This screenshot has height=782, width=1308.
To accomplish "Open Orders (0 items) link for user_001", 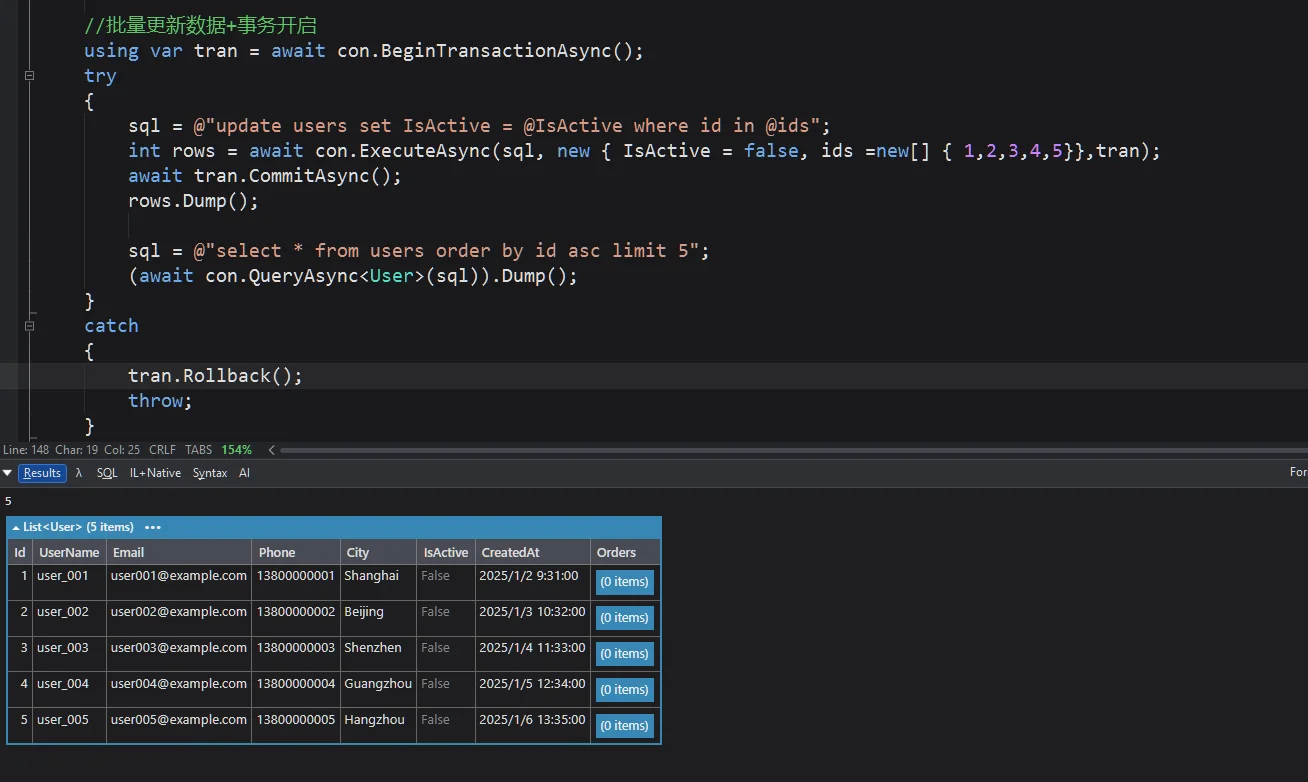I will [625, 582].
